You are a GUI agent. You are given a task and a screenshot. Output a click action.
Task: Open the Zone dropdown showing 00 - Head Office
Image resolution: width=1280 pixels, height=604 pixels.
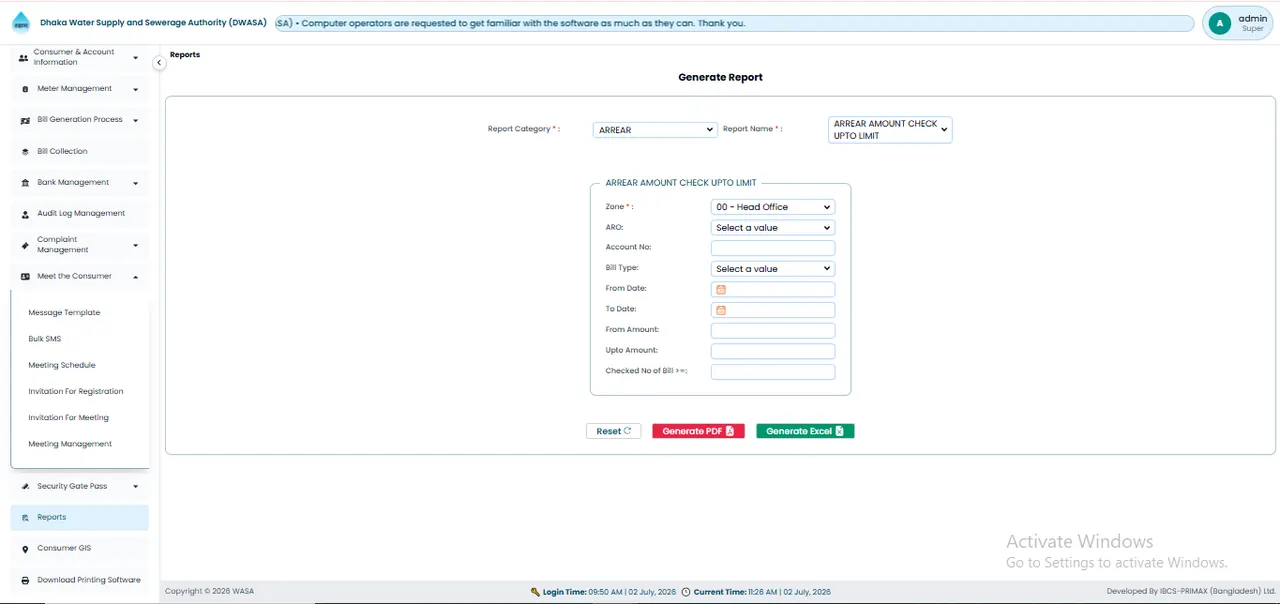[772, 207]
